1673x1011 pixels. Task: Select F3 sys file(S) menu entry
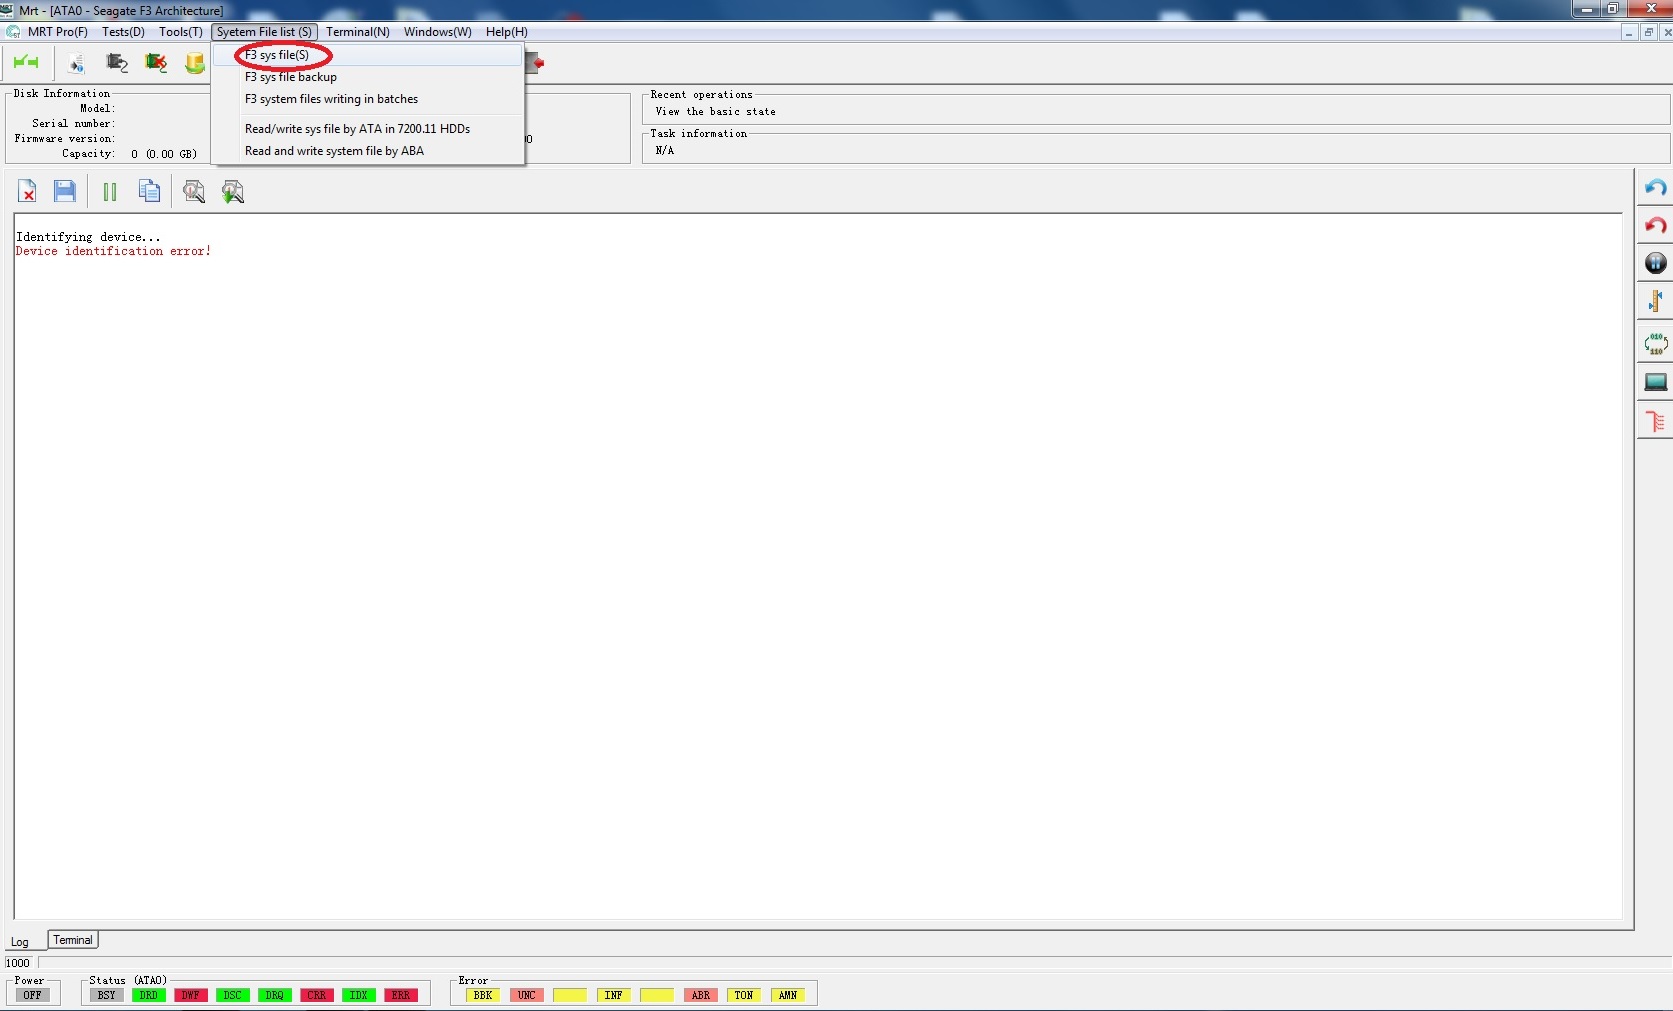[368, 55]
